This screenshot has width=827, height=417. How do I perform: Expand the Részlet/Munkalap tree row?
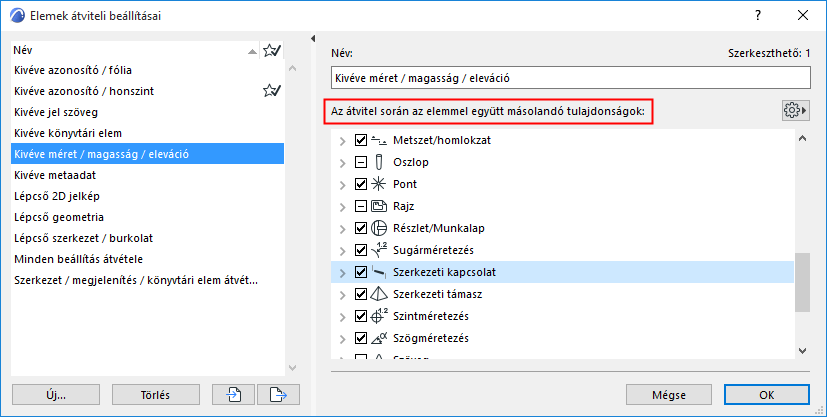[343, 228]
